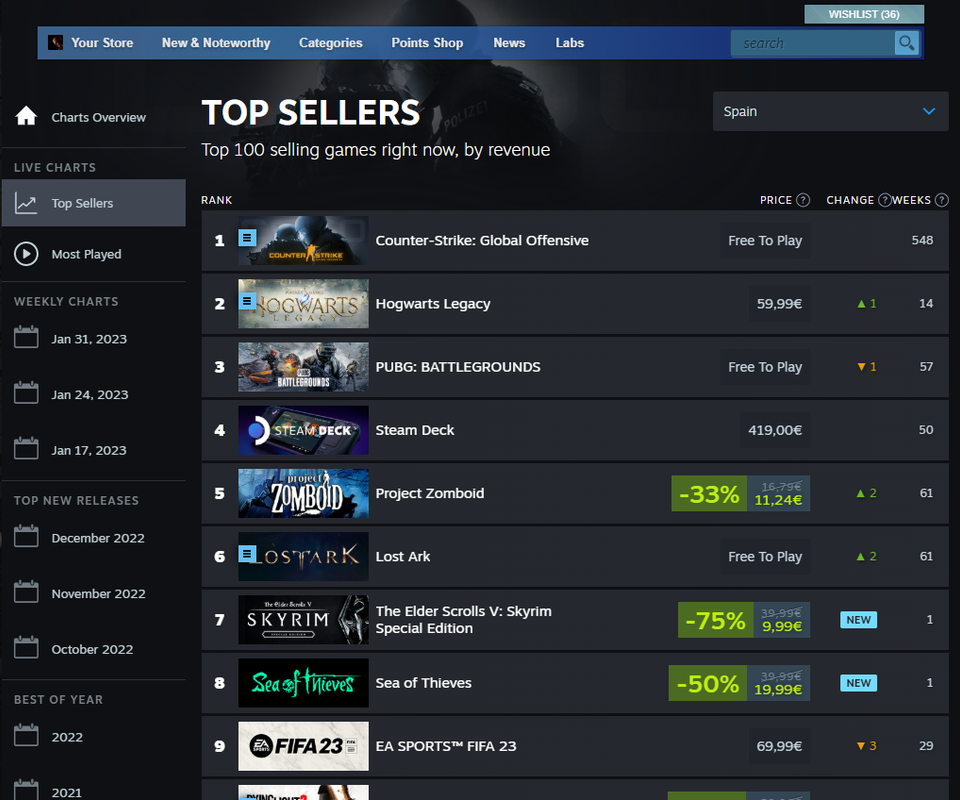960x800 pixels.
Task: Click the Most Played play icon
Action: click(x=26, y=253)
